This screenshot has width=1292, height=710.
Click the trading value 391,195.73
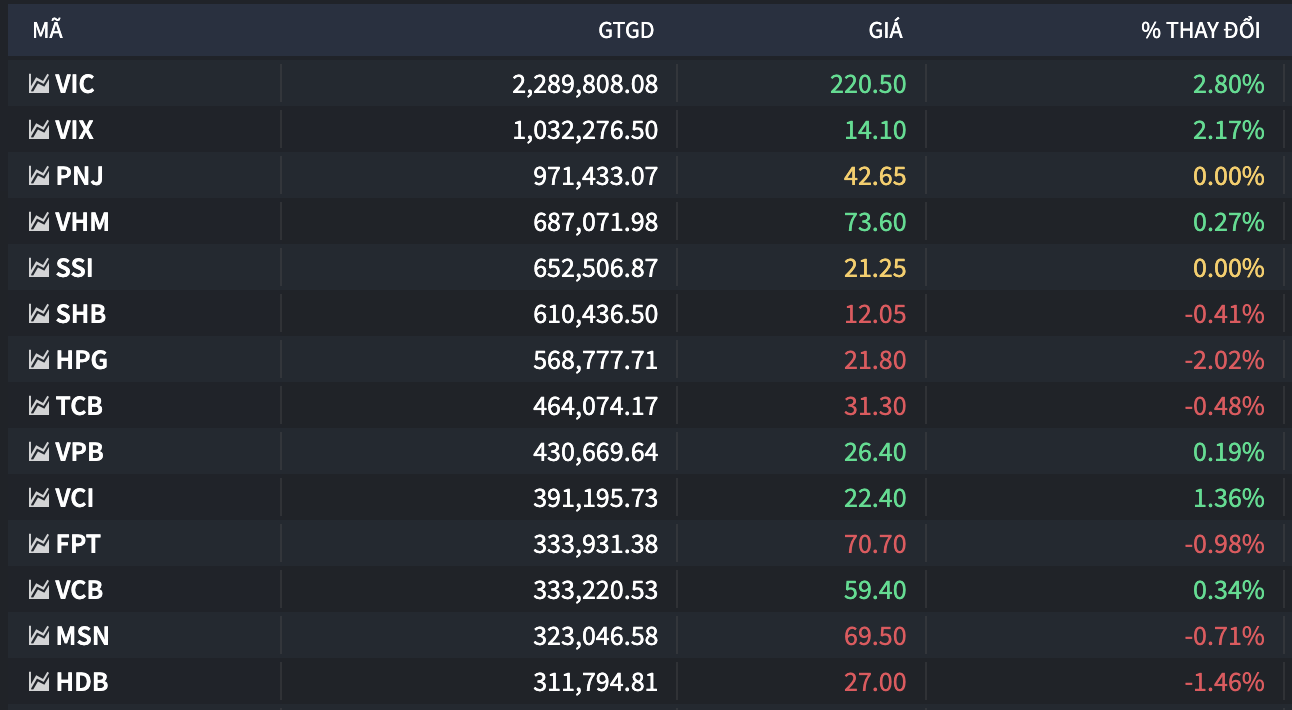[596, 498]
